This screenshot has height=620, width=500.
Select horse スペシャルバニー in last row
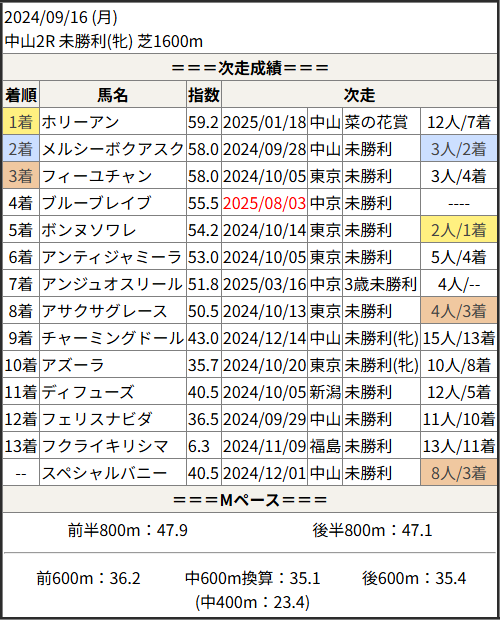[104, 473]
